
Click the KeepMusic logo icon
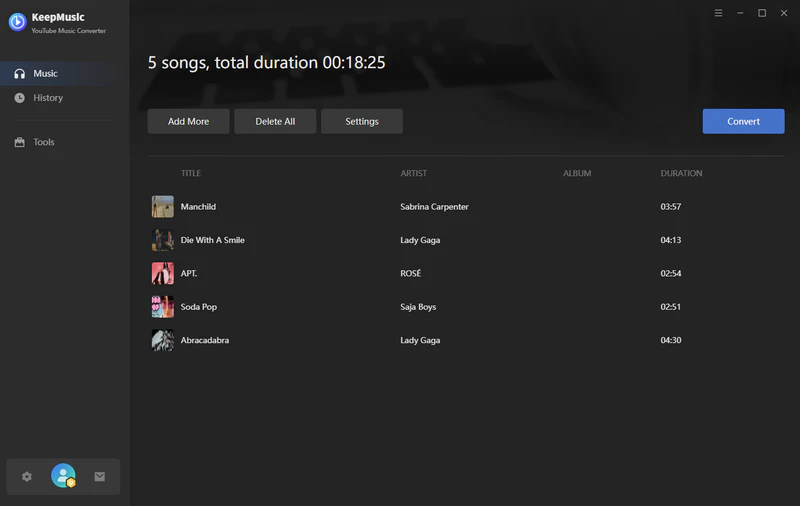coord(17,22)
